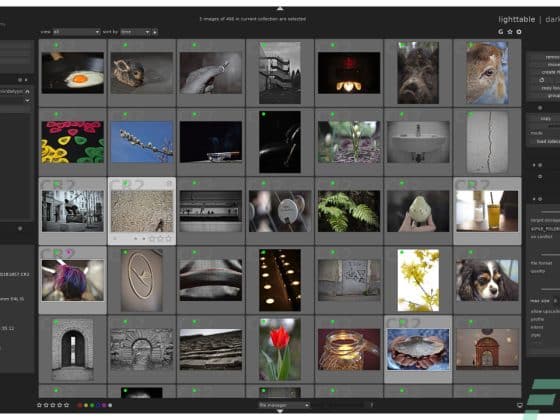Click the load sidecar button
This screenshot has width=560, height=420.
click(x=548, y=141)
